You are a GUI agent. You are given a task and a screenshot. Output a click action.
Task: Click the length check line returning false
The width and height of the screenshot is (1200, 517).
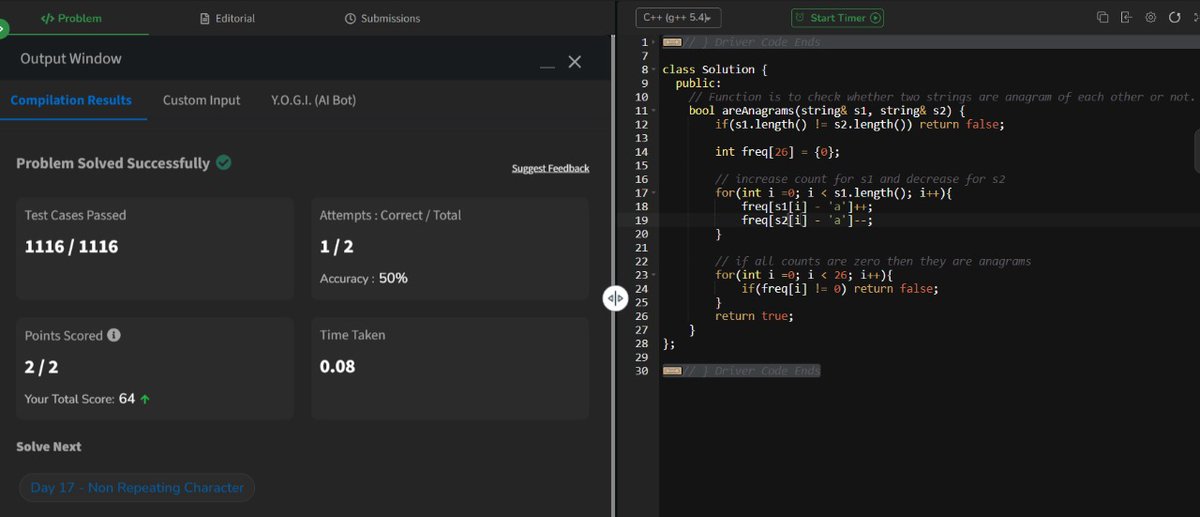pos(859,125)
